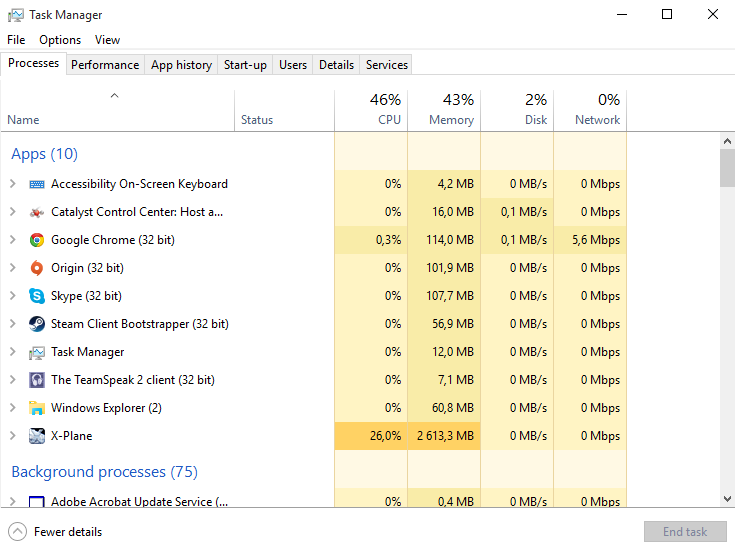Sort by the CPU column header
735x556 pixels.
coord(371,111)
